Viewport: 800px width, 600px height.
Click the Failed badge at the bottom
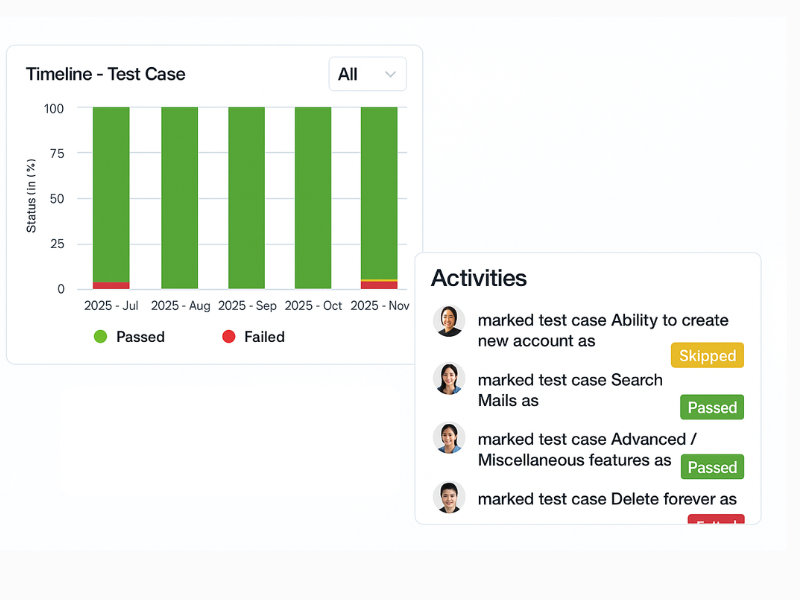(716, 521)
